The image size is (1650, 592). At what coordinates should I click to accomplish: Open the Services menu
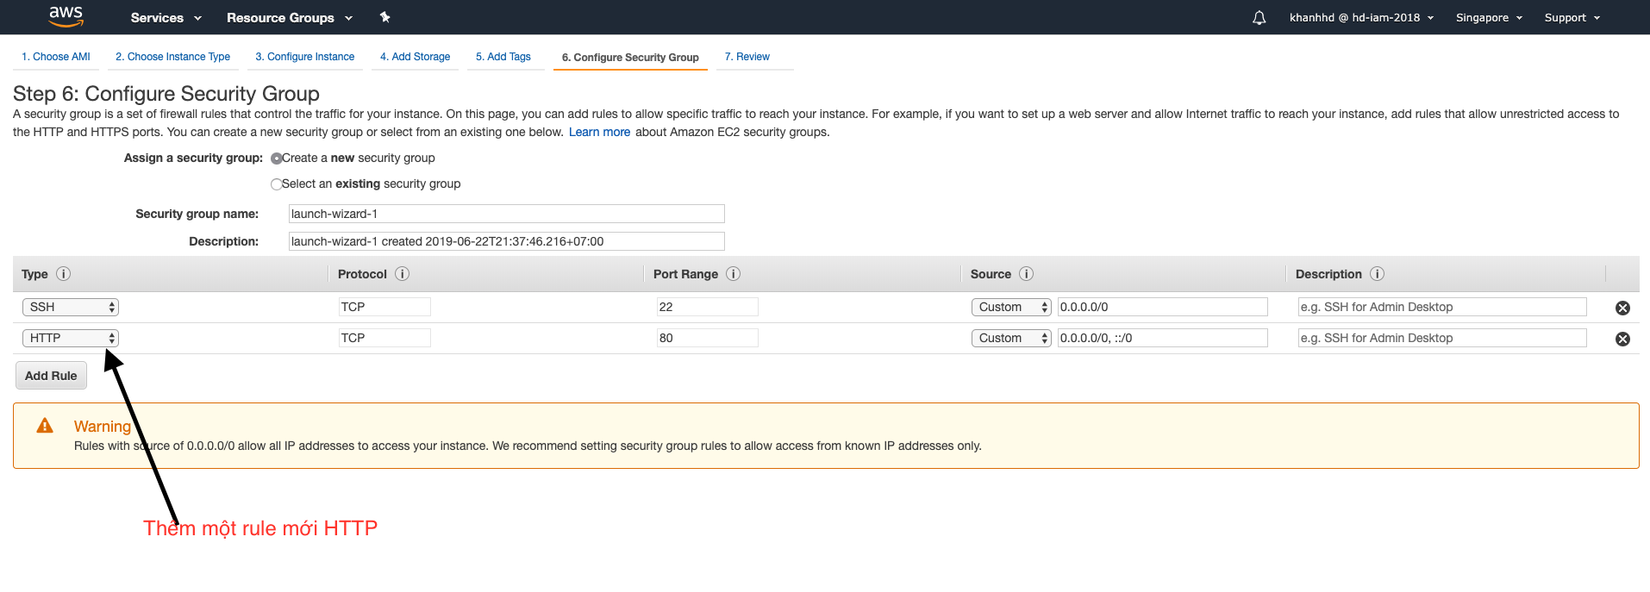coord(166,18)
